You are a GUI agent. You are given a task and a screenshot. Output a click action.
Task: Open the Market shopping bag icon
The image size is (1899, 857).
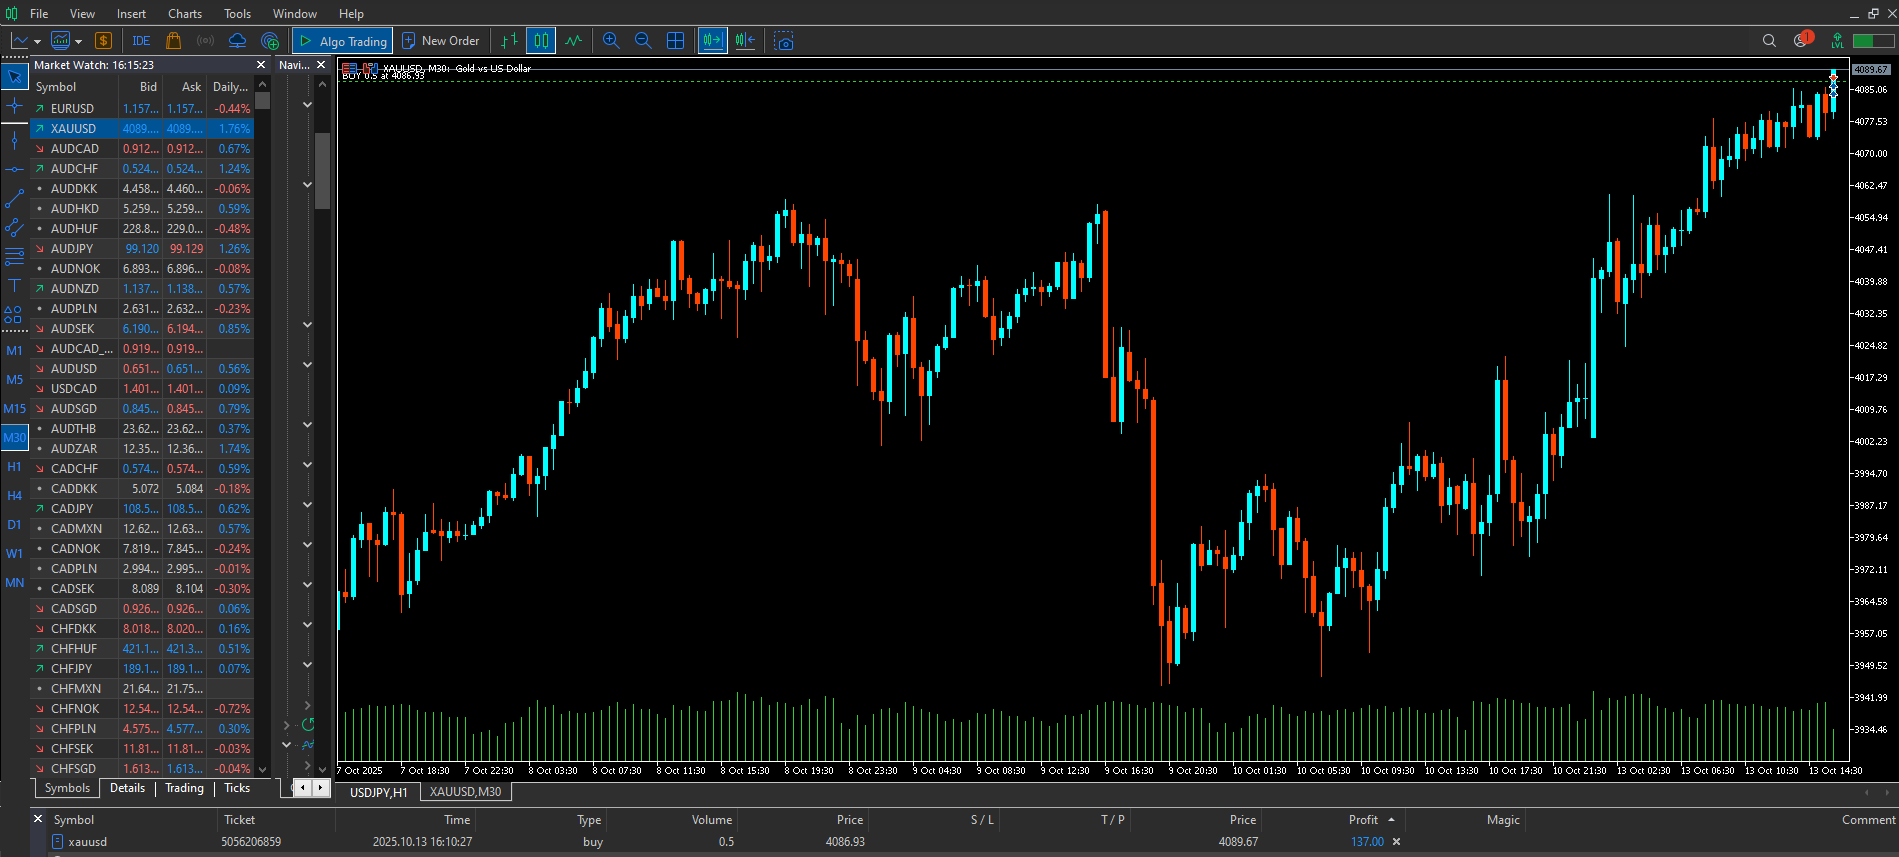point(173,41)
